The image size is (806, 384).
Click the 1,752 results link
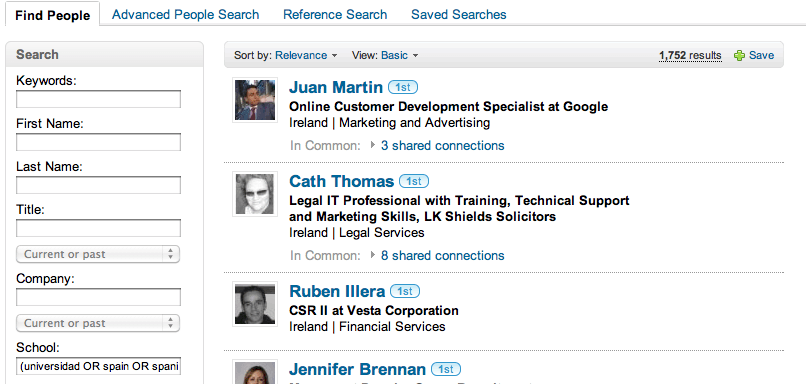[690, 56]
